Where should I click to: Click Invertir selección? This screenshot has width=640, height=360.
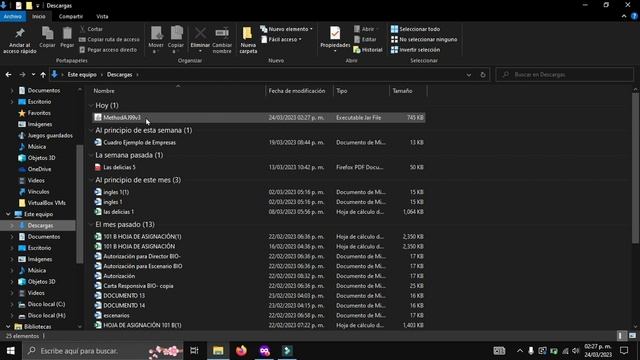pyautogui.click(x=416, y=50)
